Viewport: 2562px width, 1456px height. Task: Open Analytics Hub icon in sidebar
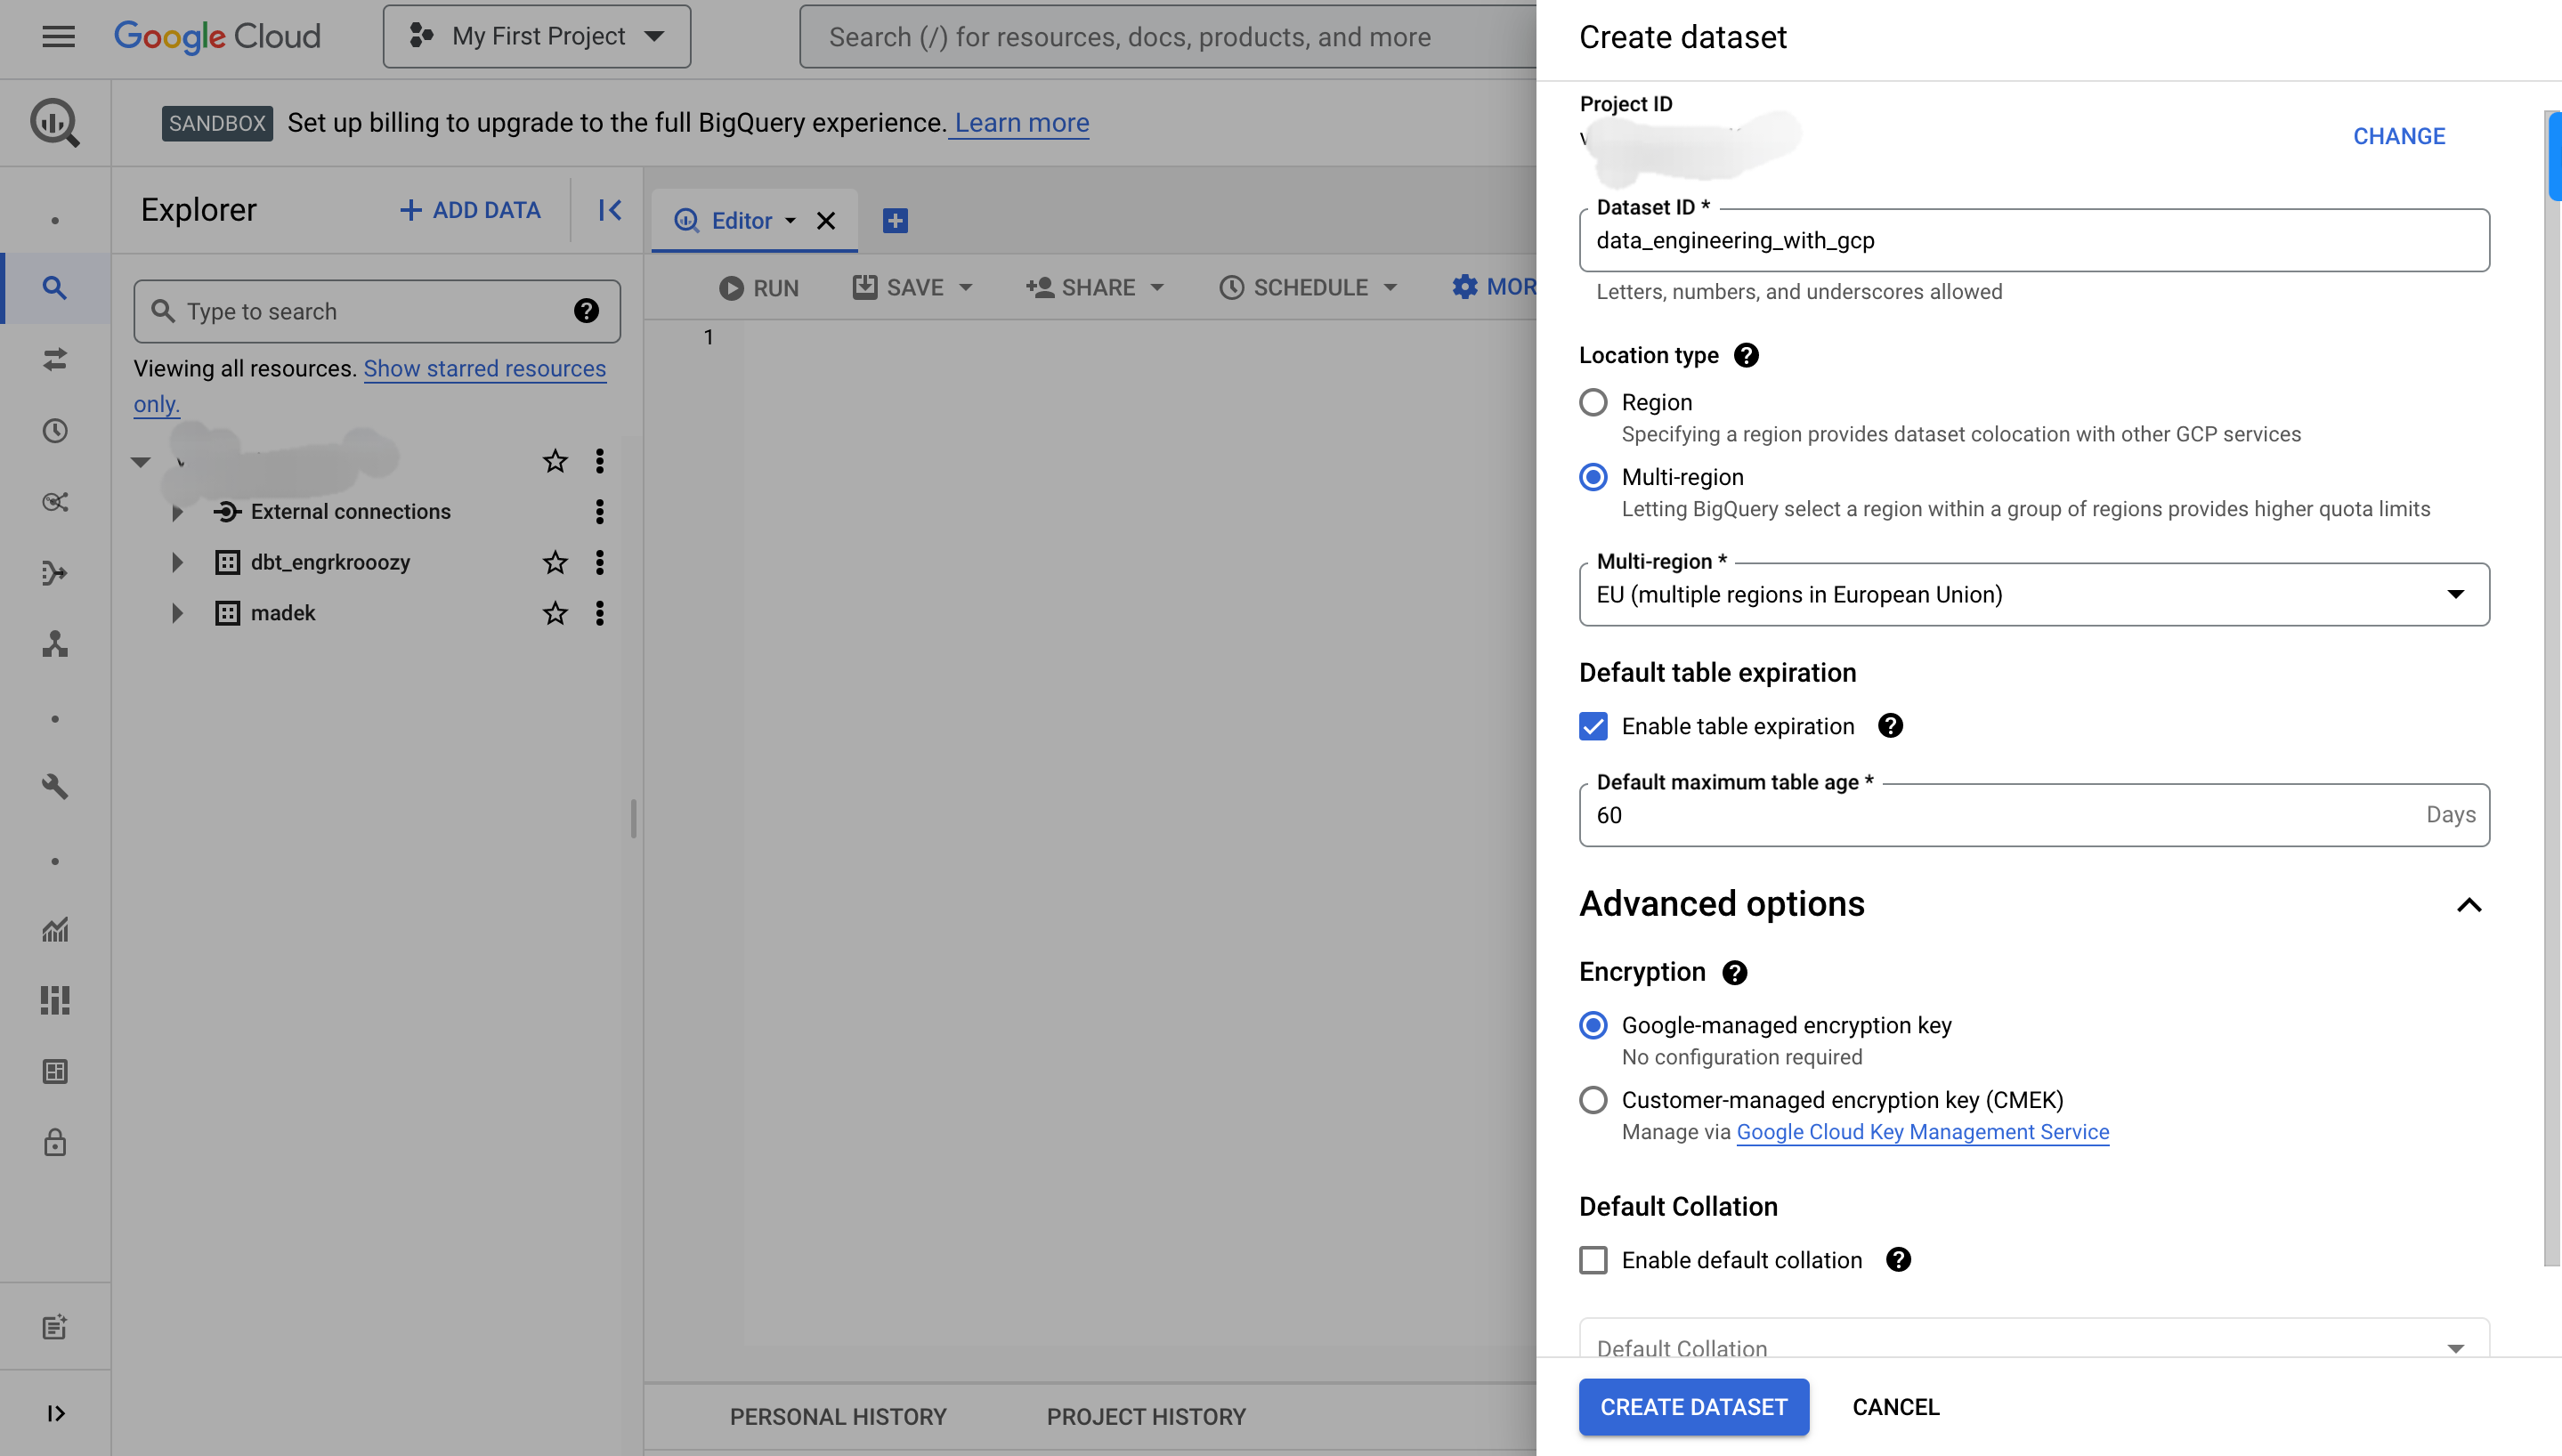pyautogui.click(x=55, y=501)
